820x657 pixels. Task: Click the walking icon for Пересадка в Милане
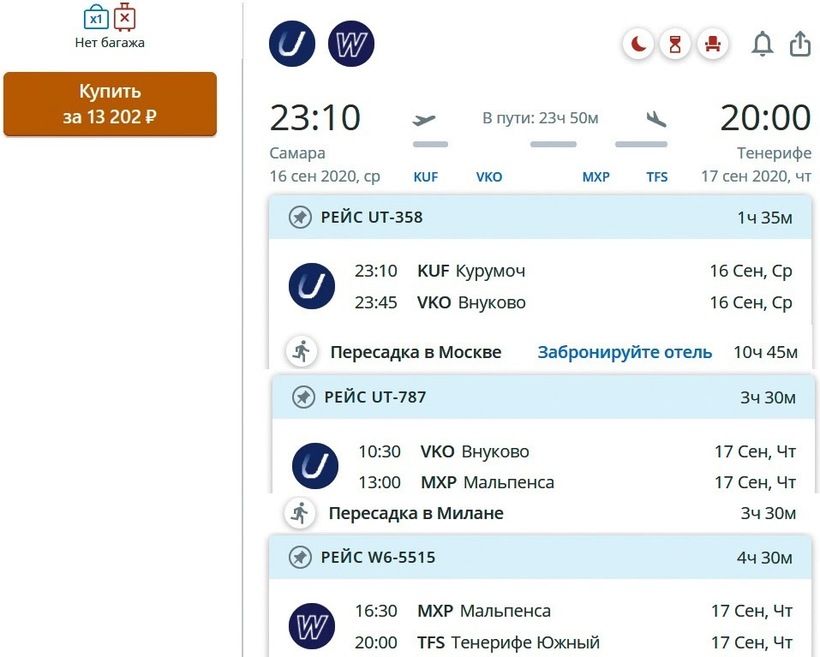(x=299, y=513)
